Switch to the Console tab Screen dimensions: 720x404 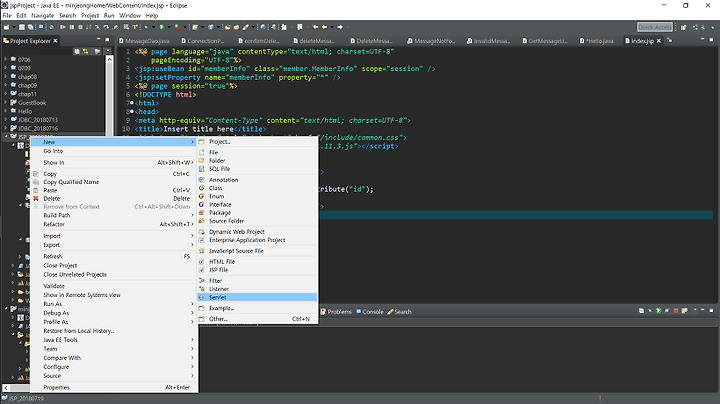(370, 312)
